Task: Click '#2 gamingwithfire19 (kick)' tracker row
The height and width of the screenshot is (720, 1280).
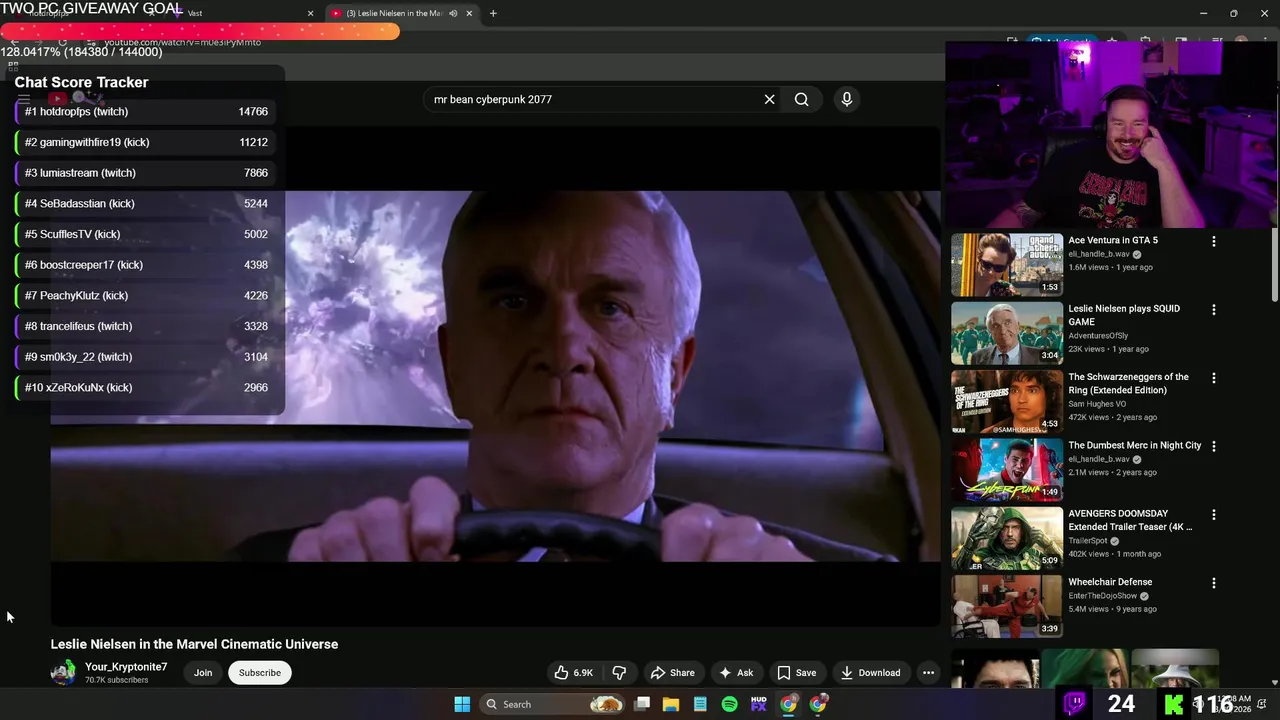Action: tap(146, 142)
